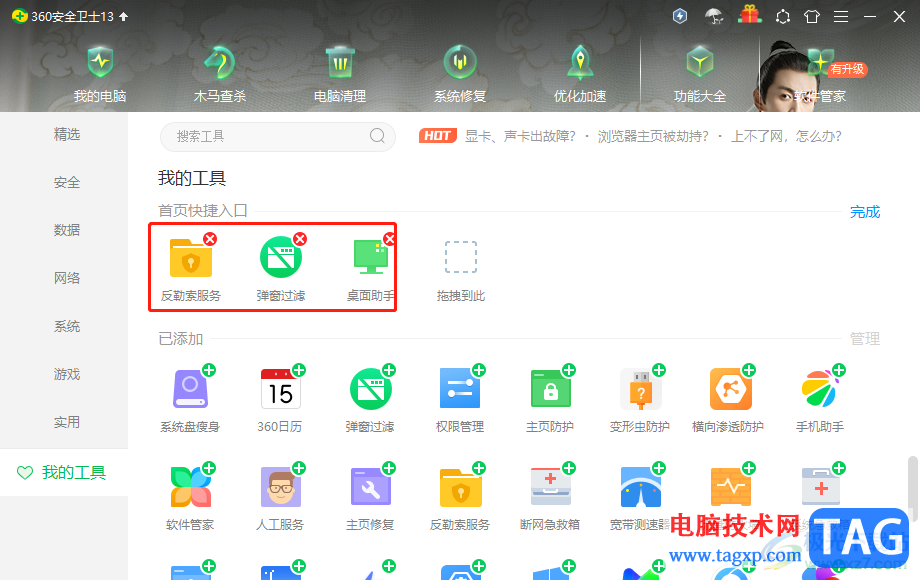Click the umbrella icon in title bar
This screenshot has width=920, height=580.
(x=713, y=16)
